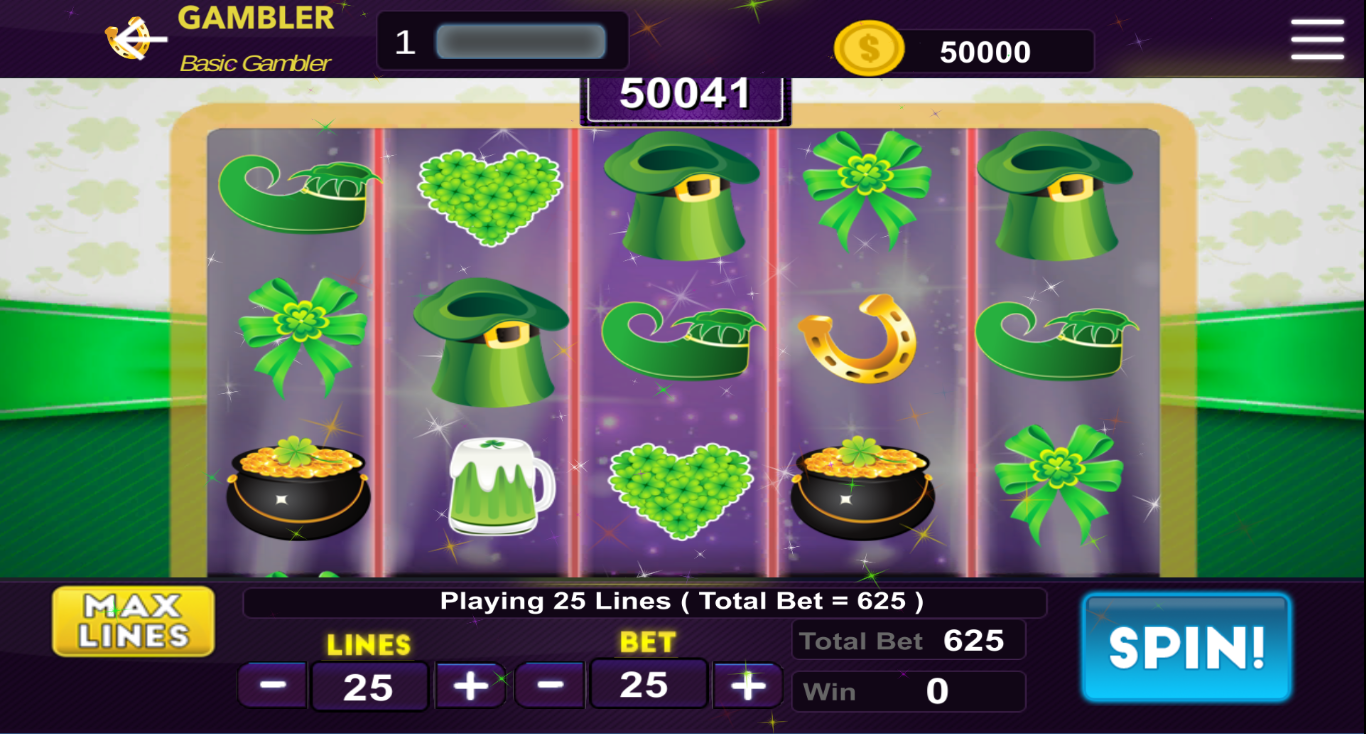Click the leprechaun shoe on top left reel
This screenshot has width=1366, height=734.
coord(300,191)
